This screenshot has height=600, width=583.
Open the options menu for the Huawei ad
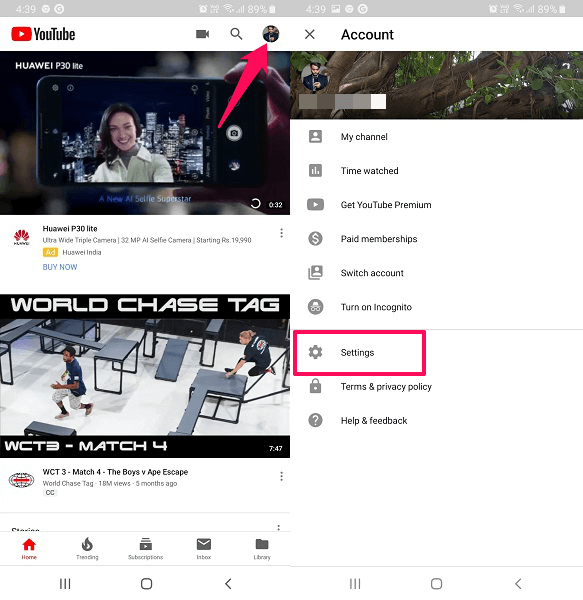(282, 233)
